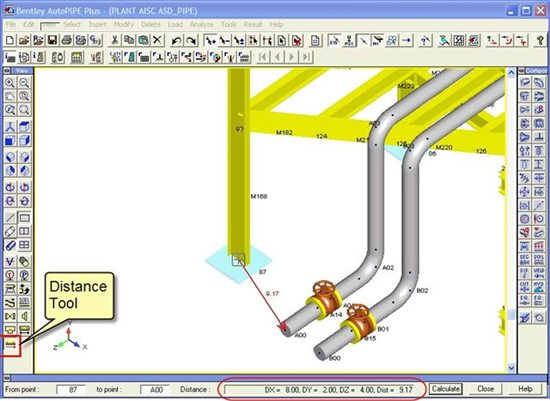The width and height of the screenshot is (550, 401).
Task: Click point label 87 near column base
Action: (262, 272)
